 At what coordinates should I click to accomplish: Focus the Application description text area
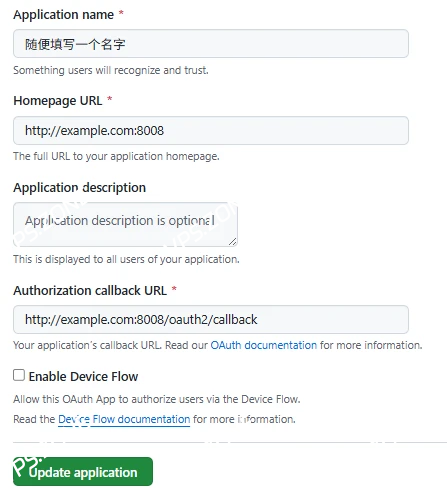point(125,224)
